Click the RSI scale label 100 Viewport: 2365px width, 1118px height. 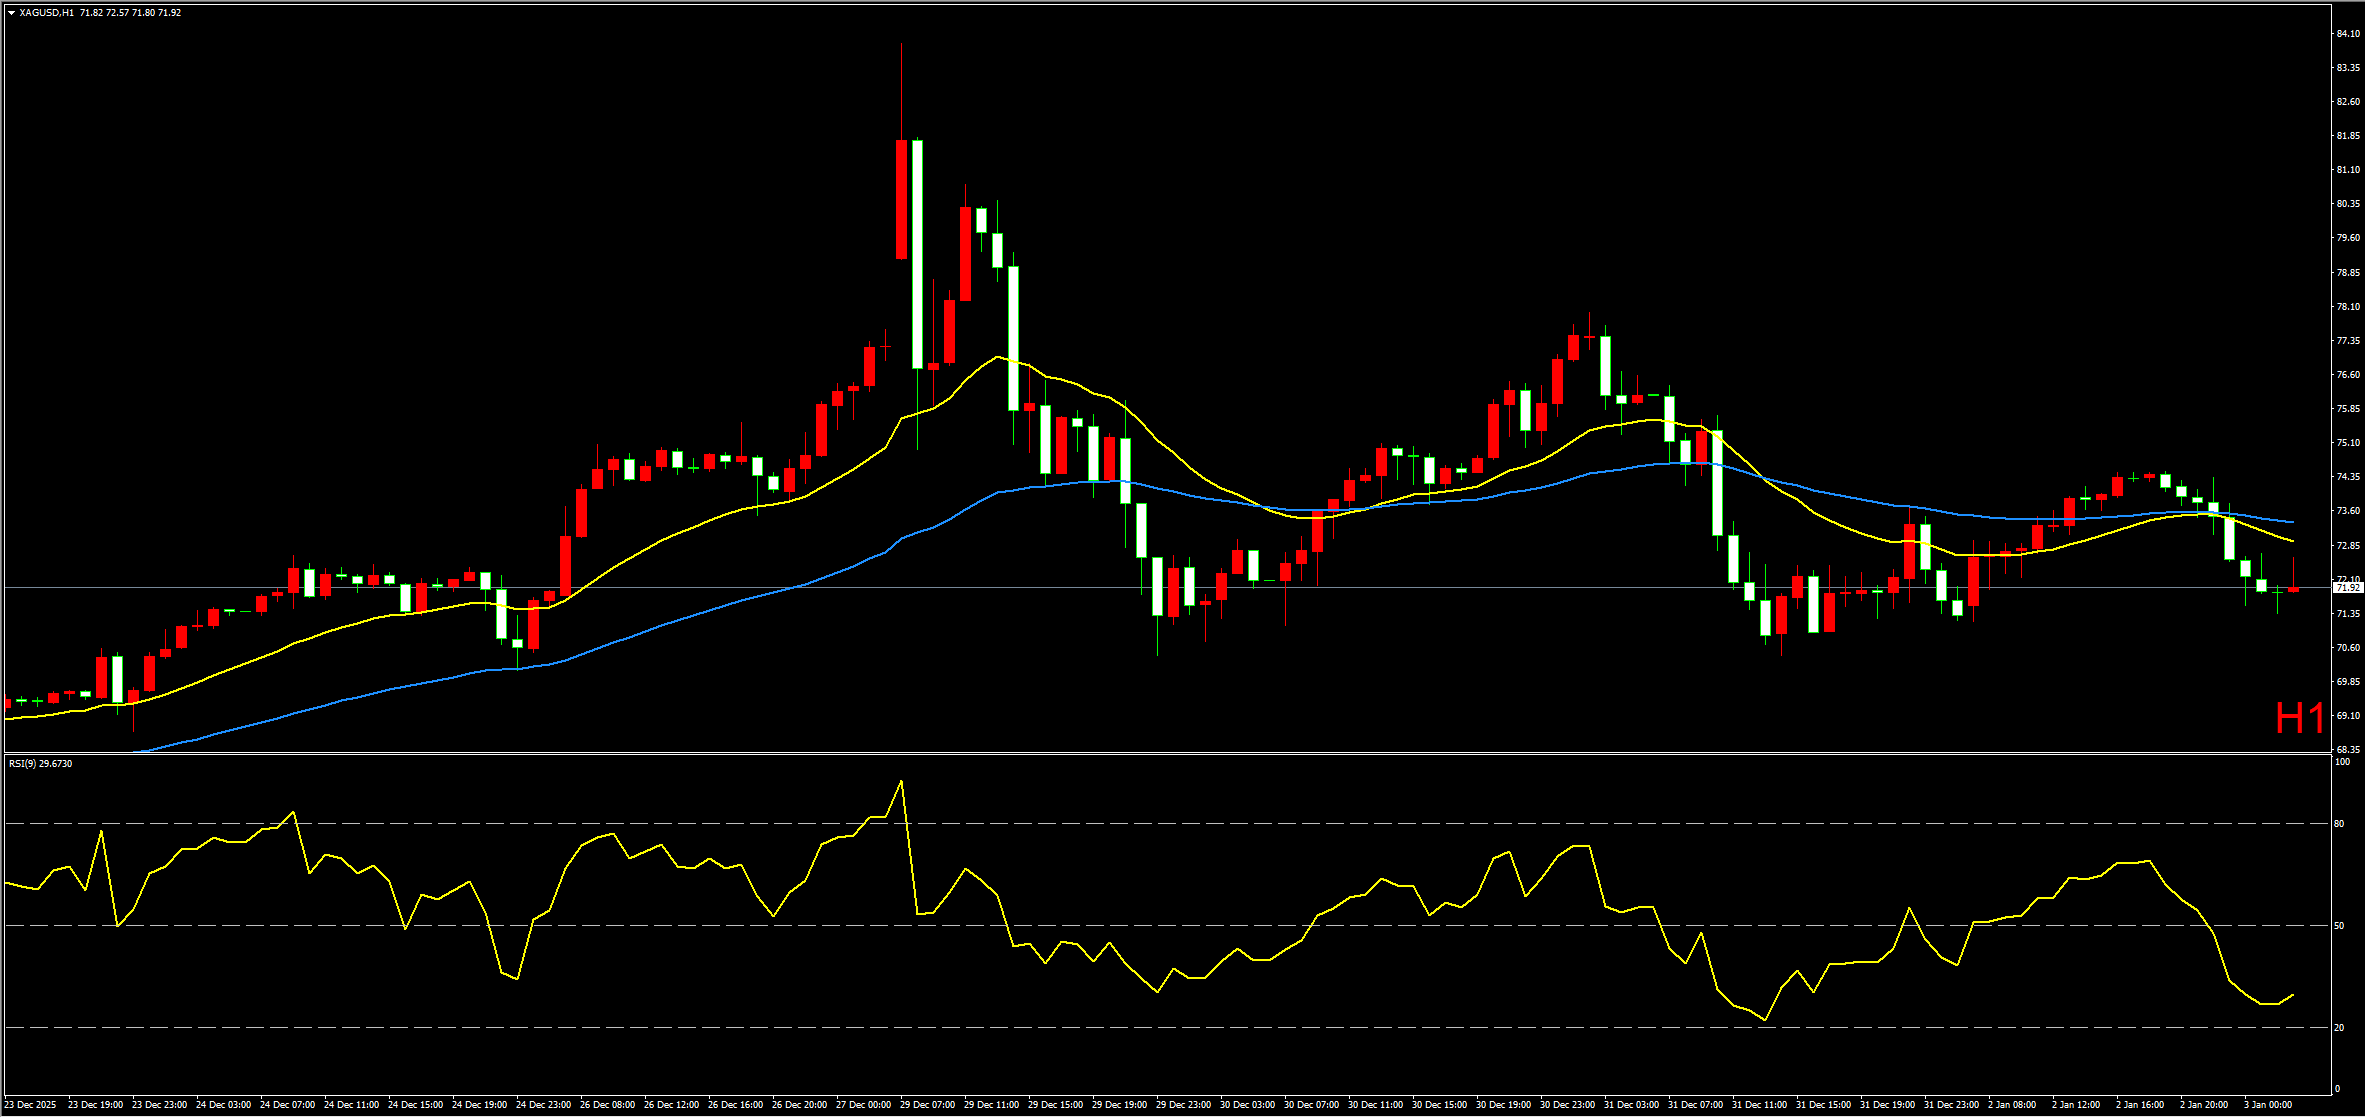pyautogui.click(x=2341, y=762)
